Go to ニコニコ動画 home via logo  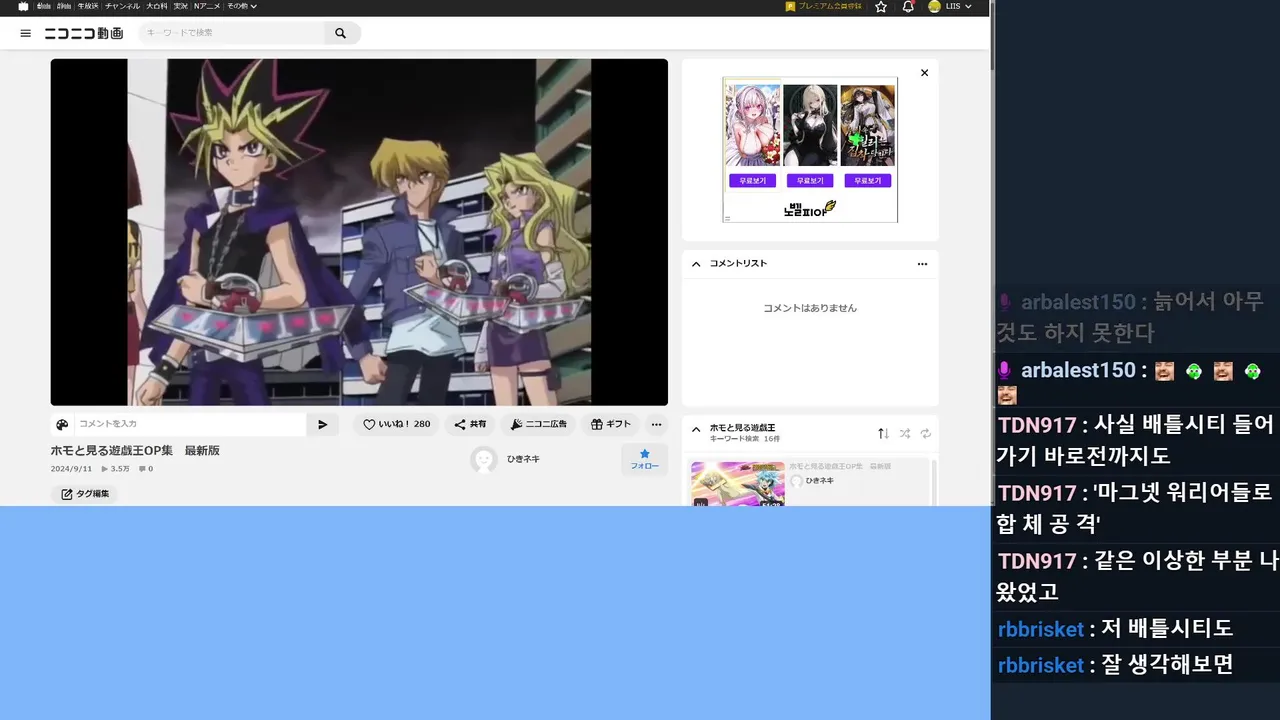click(84, 33)
